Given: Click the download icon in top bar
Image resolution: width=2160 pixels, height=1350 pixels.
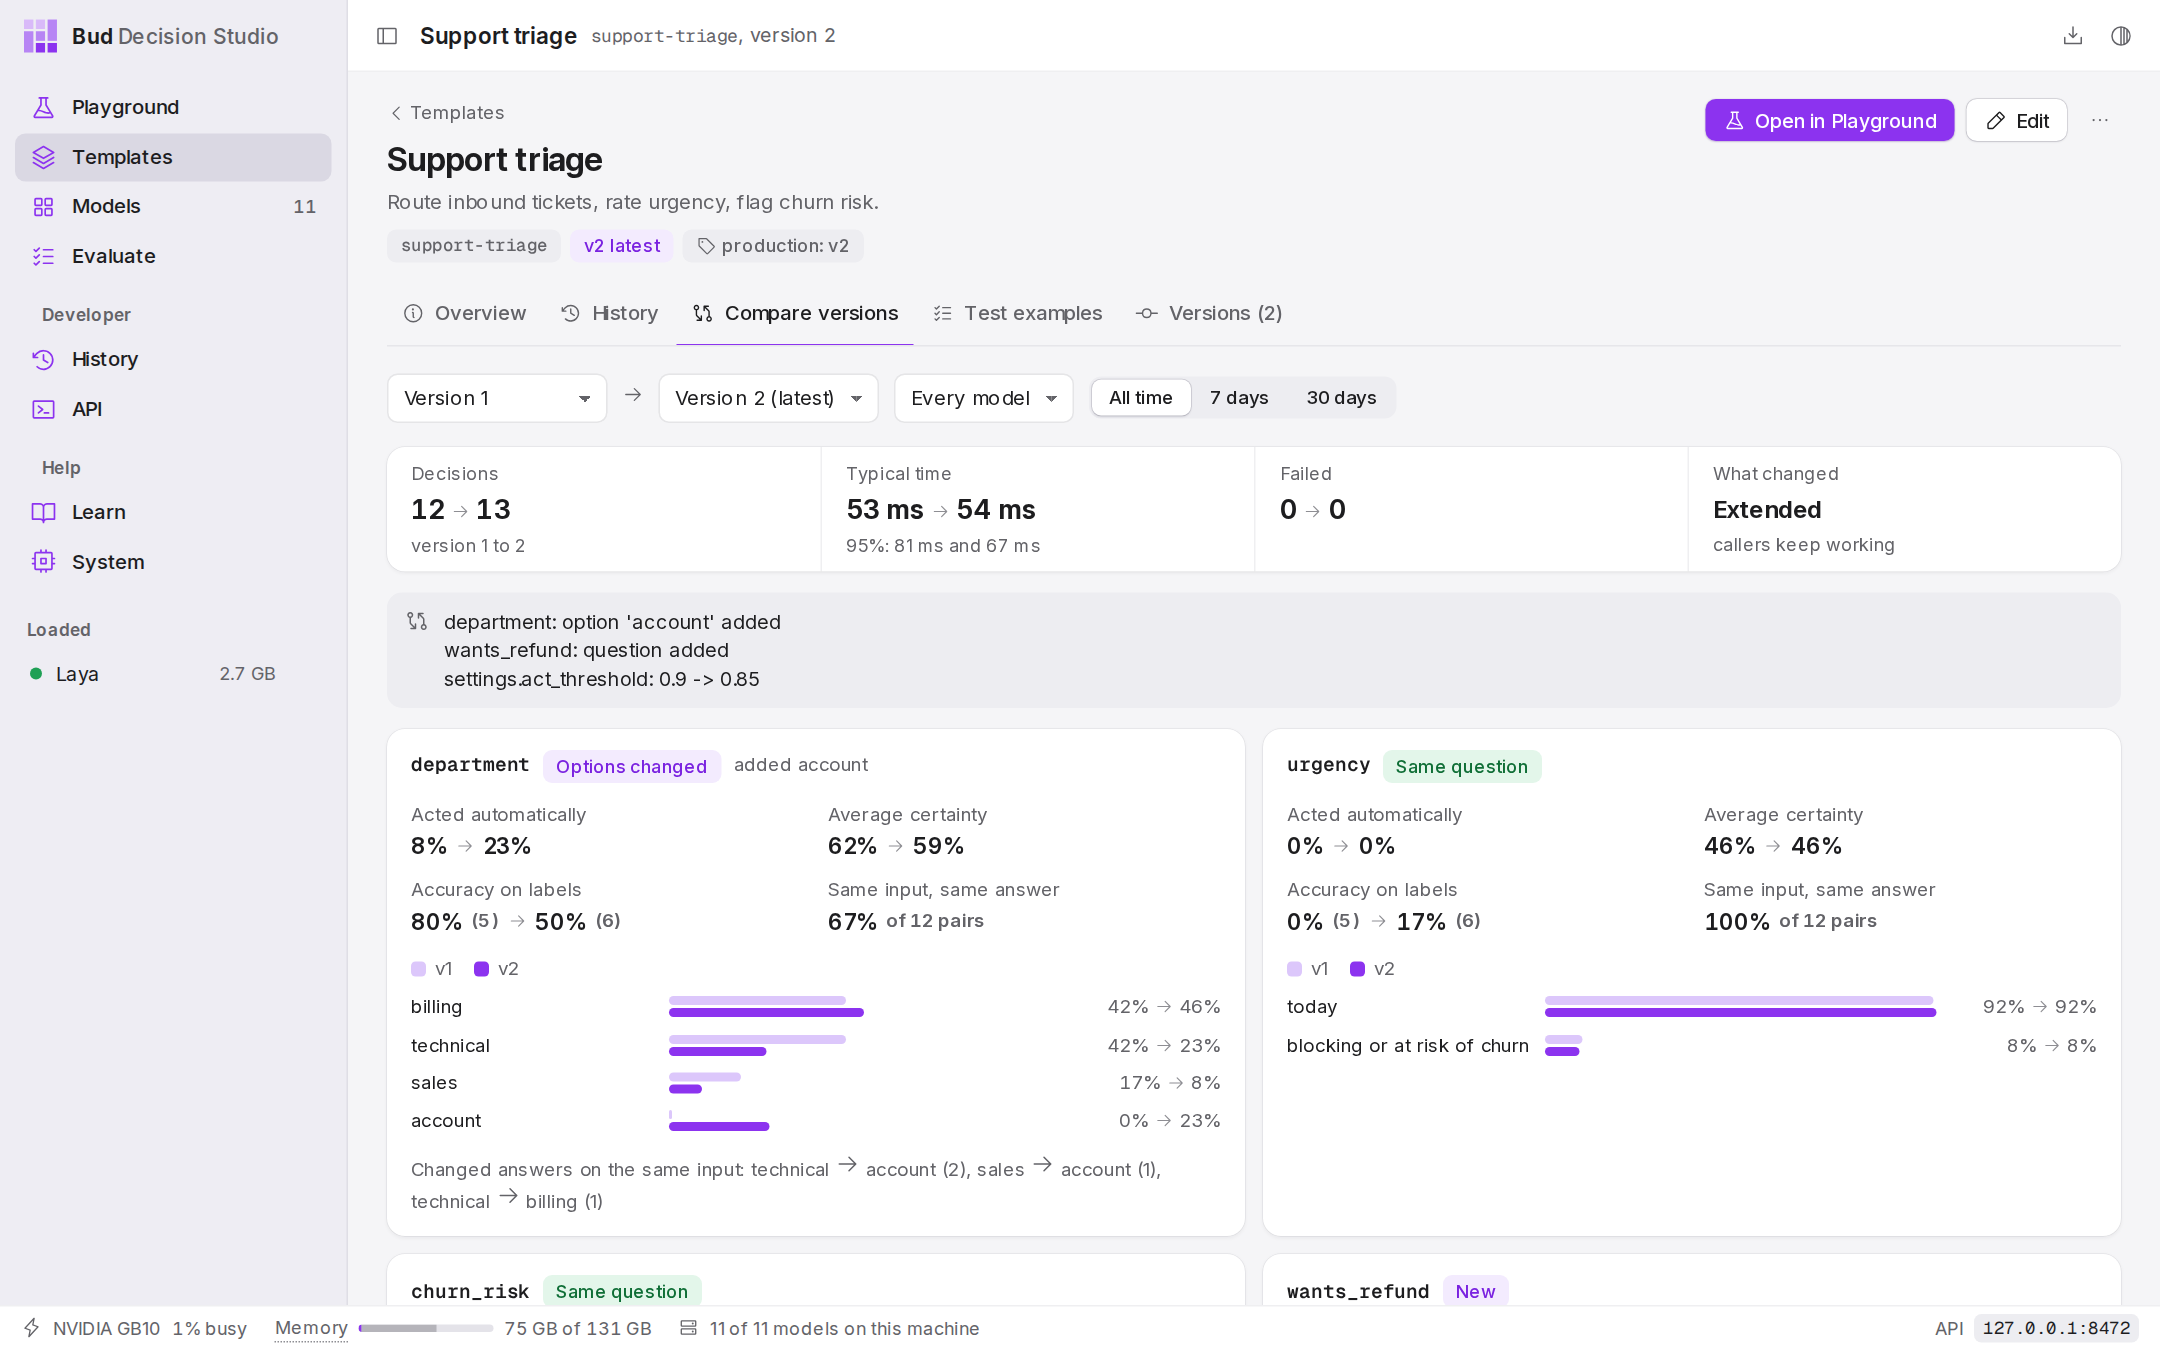Looking at the screenshot, I should pos(2072,36).
